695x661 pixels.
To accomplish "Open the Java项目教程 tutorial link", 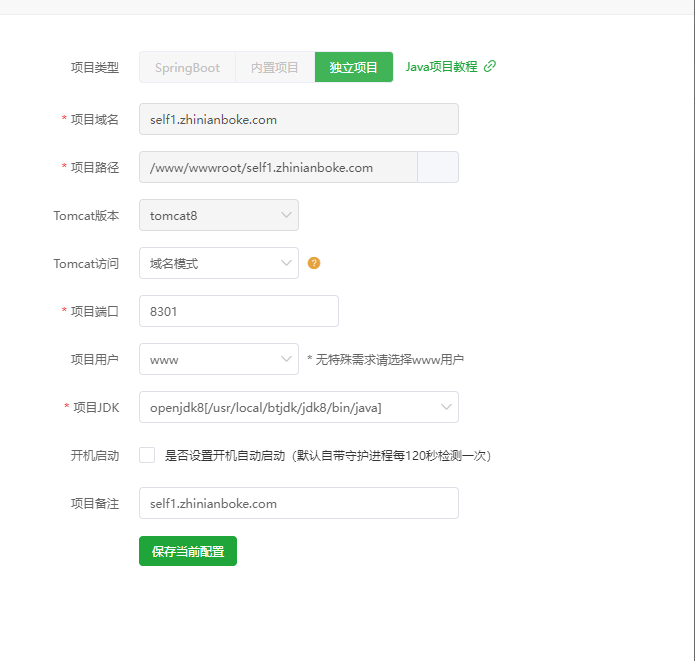I will pos(441,66).
